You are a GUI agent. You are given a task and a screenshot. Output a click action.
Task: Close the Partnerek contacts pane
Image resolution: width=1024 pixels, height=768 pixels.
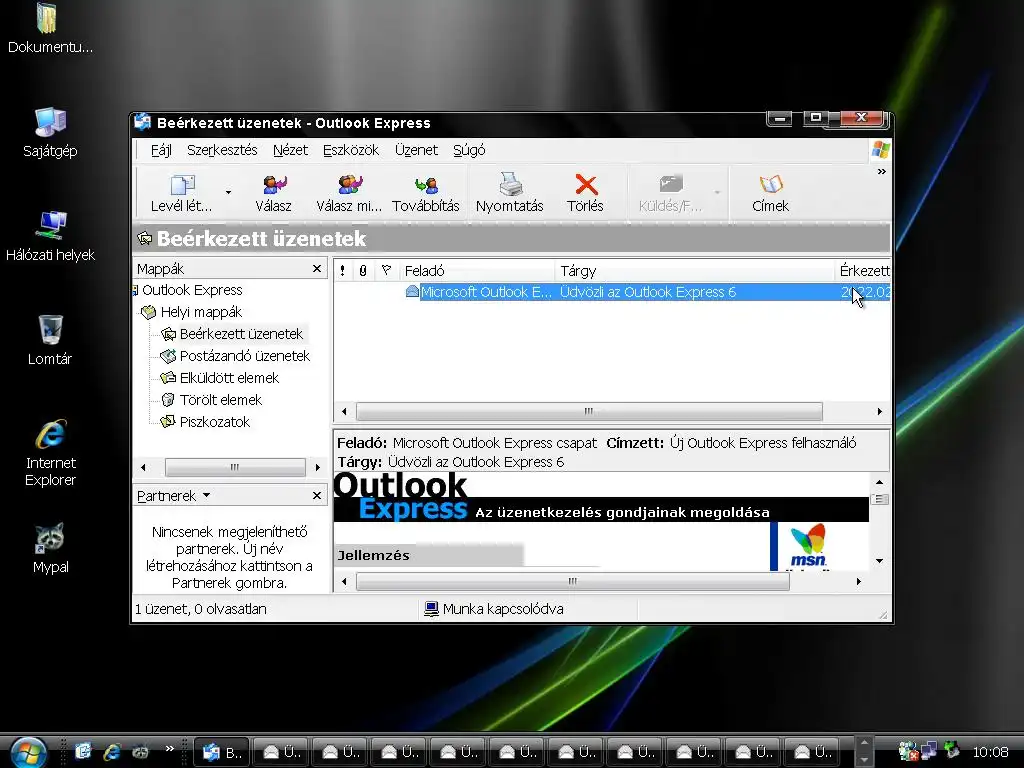[x=317, y=496]
